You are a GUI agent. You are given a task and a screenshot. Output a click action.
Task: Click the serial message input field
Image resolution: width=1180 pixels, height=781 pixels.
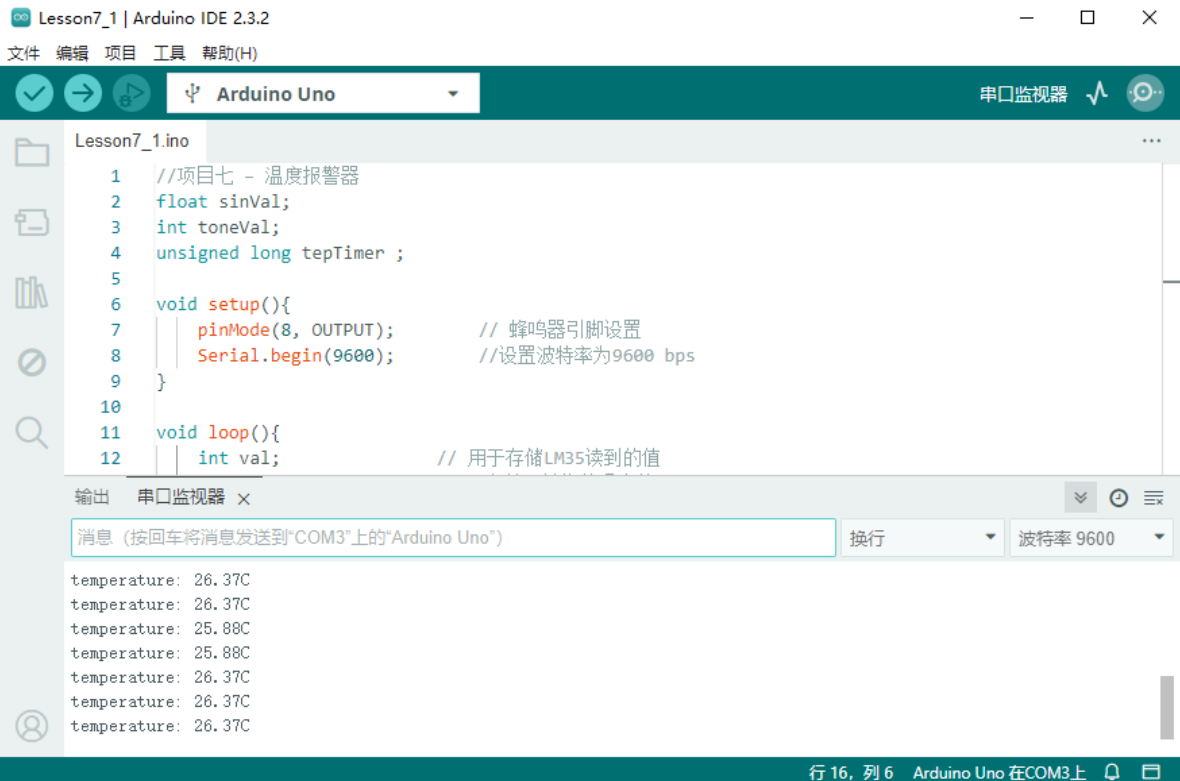[454, 538]
